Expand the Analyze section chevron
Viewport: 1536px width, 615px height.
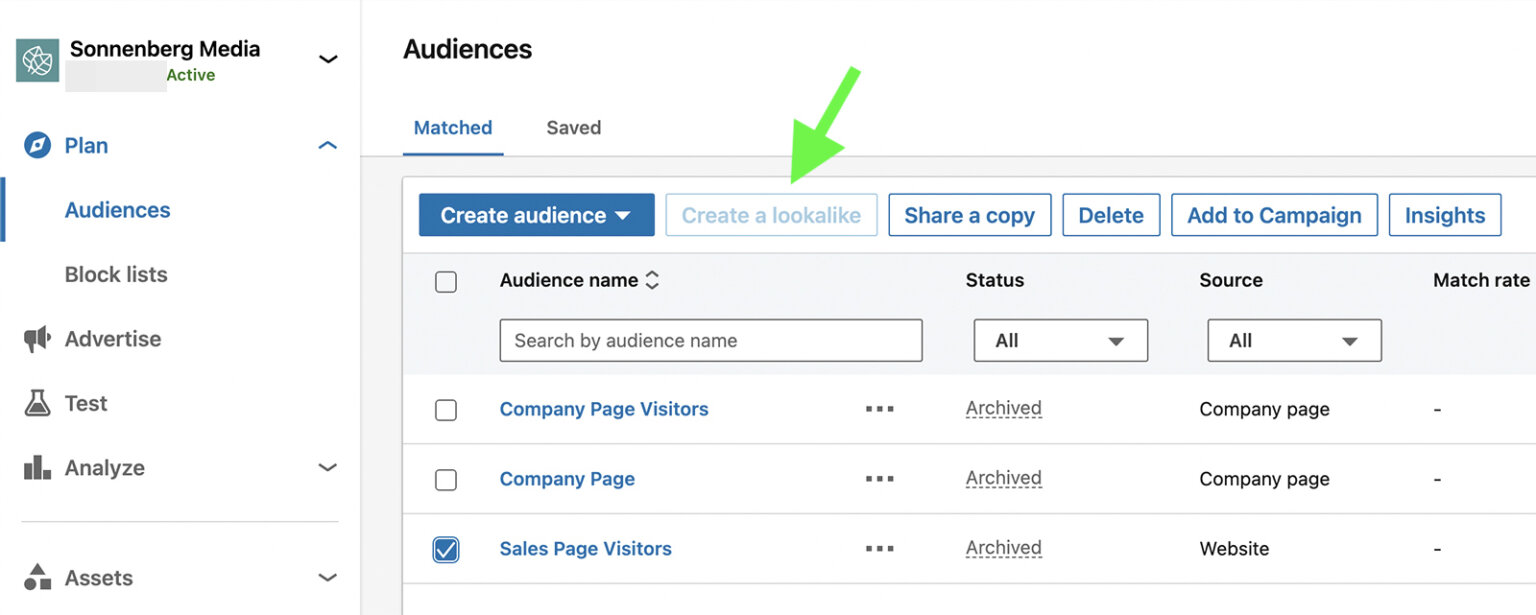(328, 467)
